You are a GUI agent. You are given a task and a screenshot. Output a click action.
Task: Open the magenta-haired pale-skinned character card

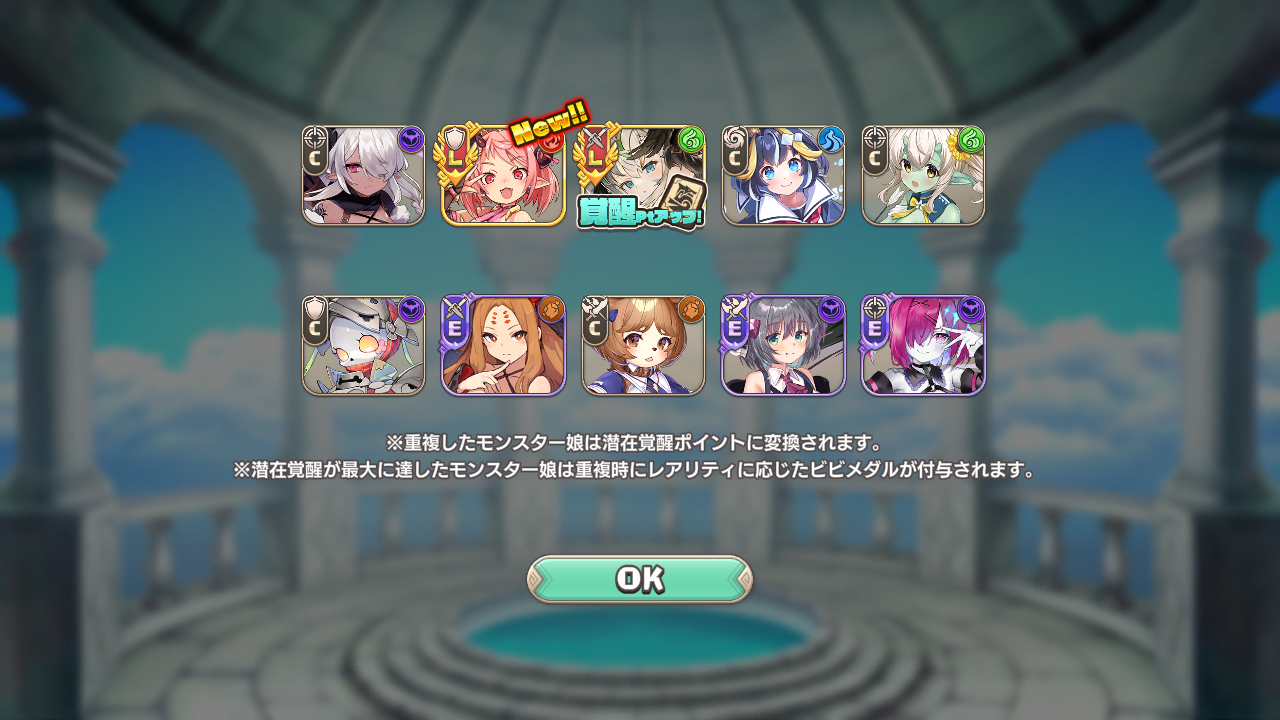tap(924, 345)
